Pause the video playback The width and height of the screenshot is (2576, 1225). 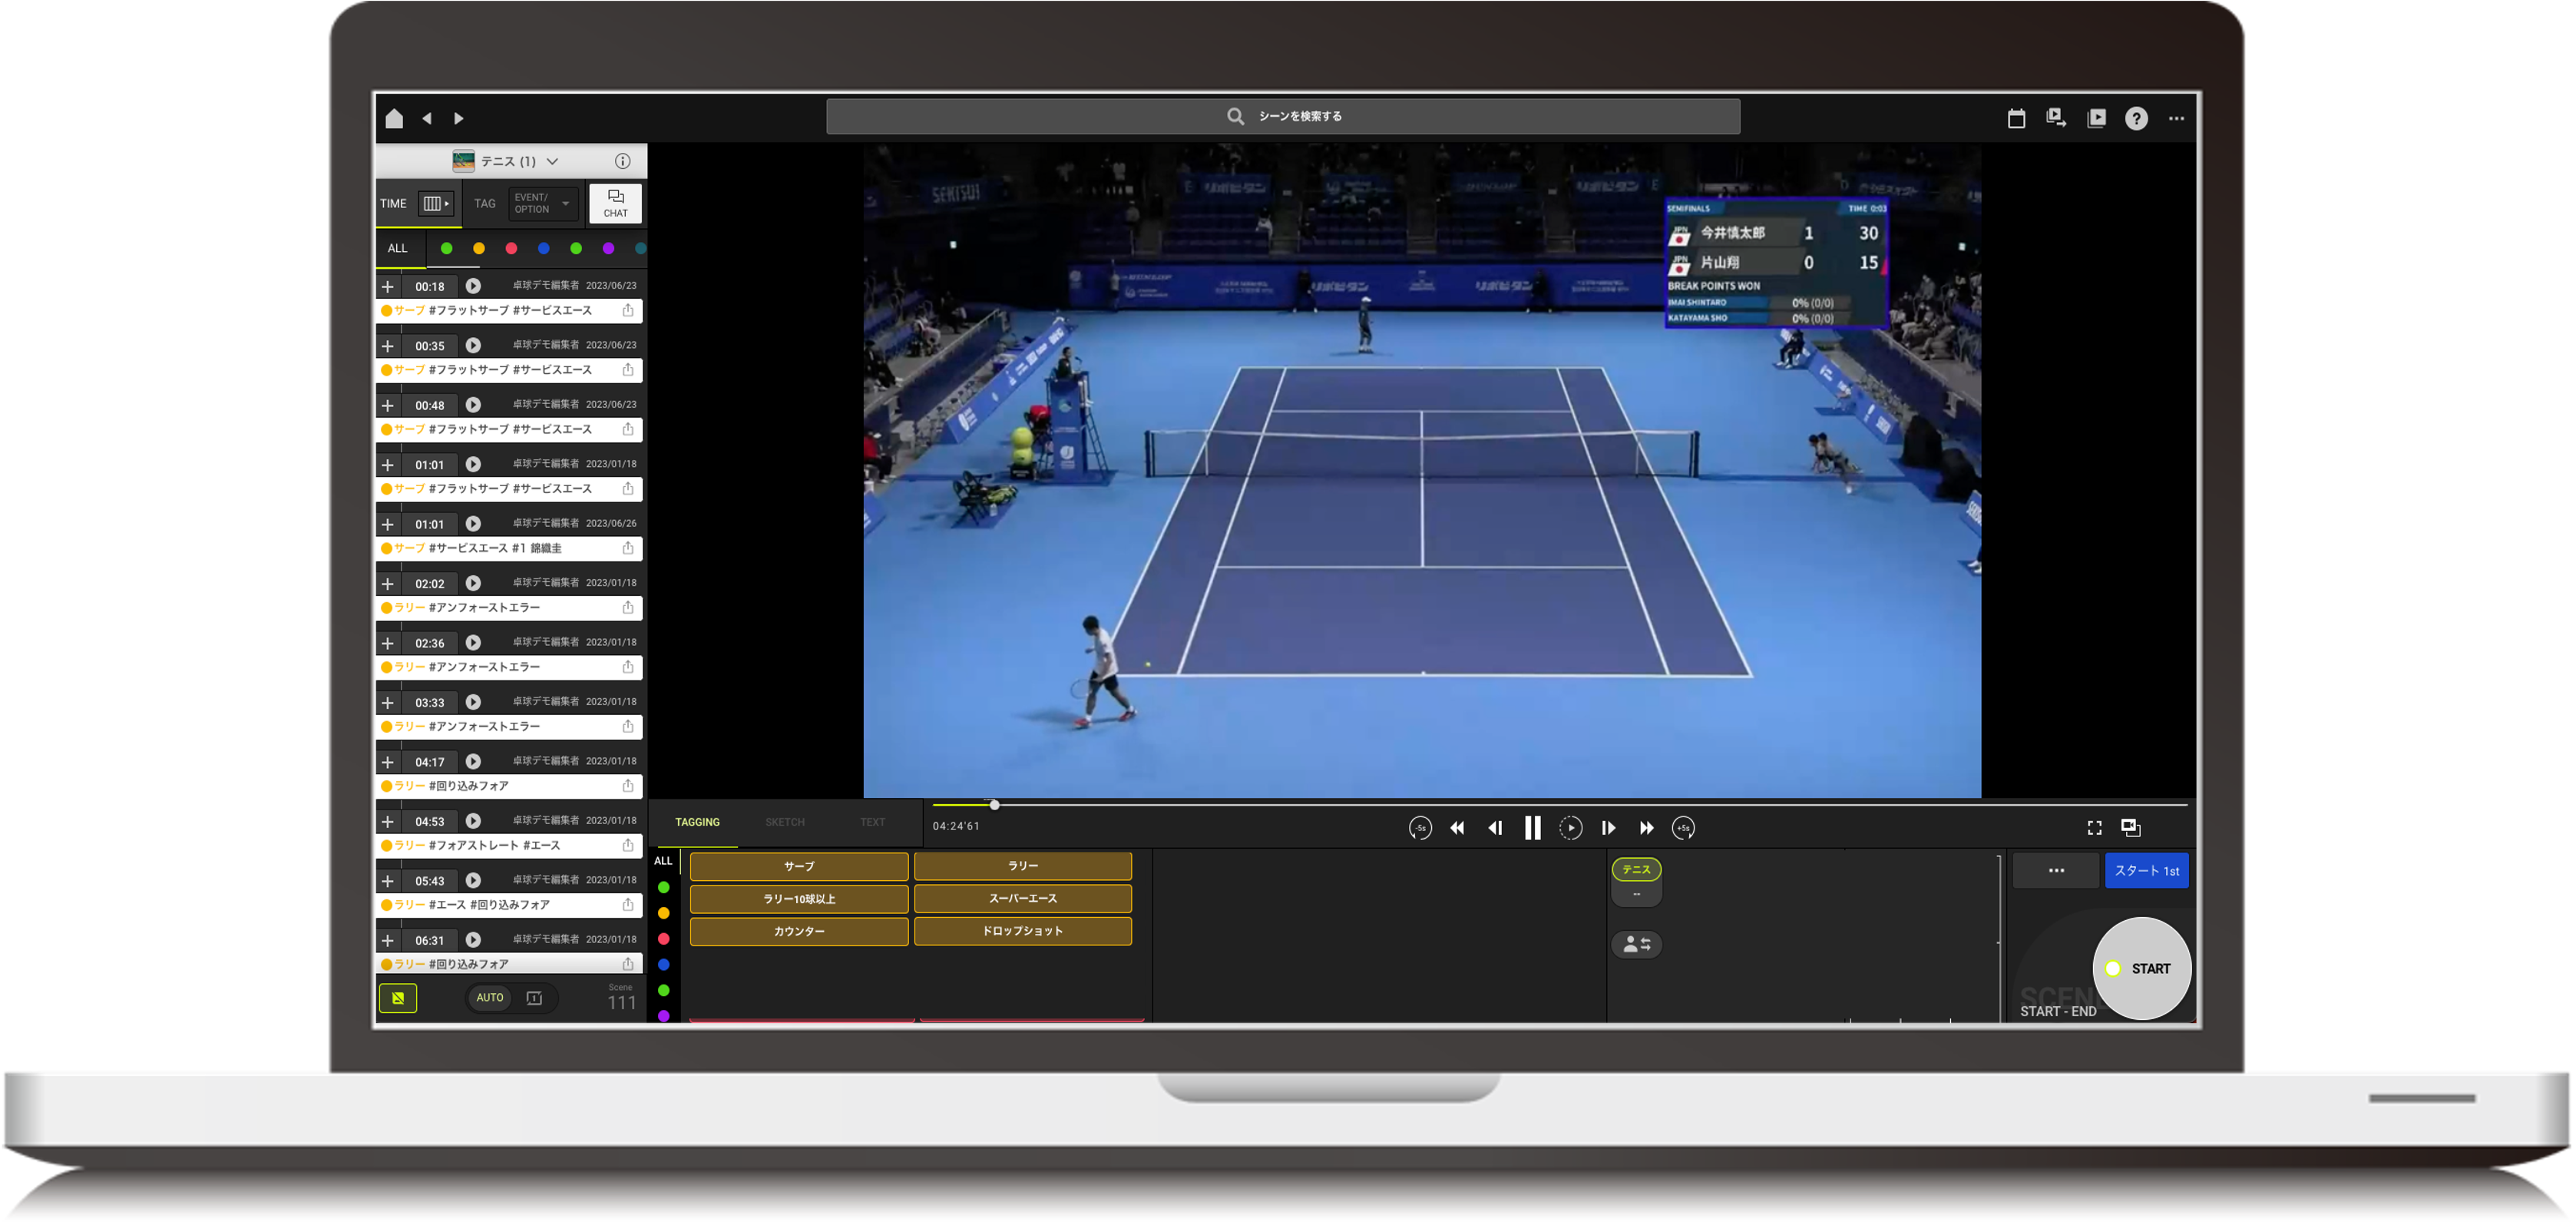[x=1532, y=828]
